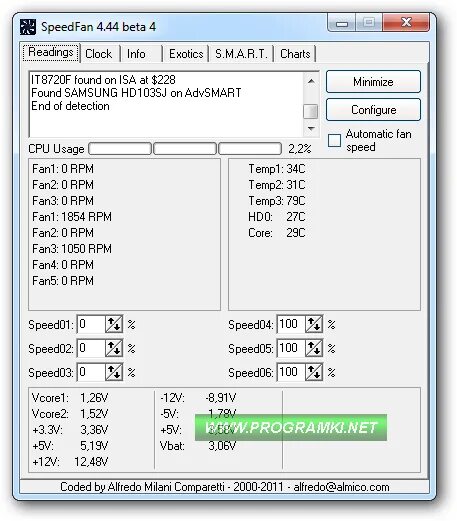Select the 'Fan5: 0 RPM' reading
Image resolution: width=457 pixels, height=521 pixels.
pyautogui.click(x=63, y=281)
